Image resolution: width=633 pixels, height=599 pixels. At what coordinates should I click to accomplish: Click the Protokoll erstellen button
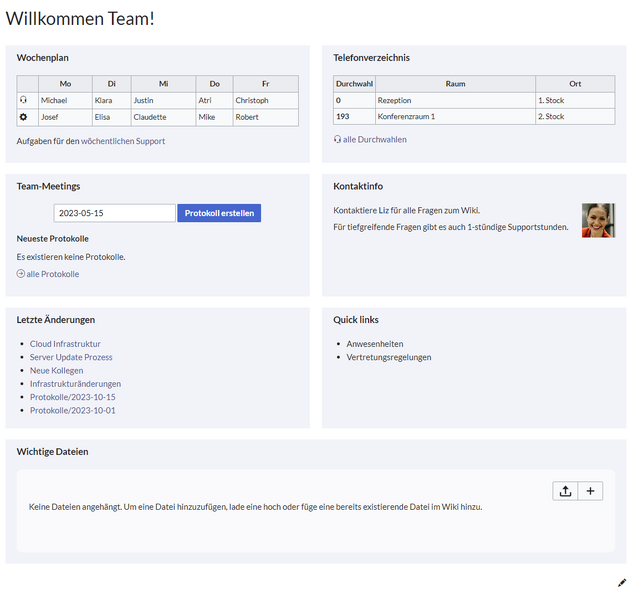tap(219, 213)
